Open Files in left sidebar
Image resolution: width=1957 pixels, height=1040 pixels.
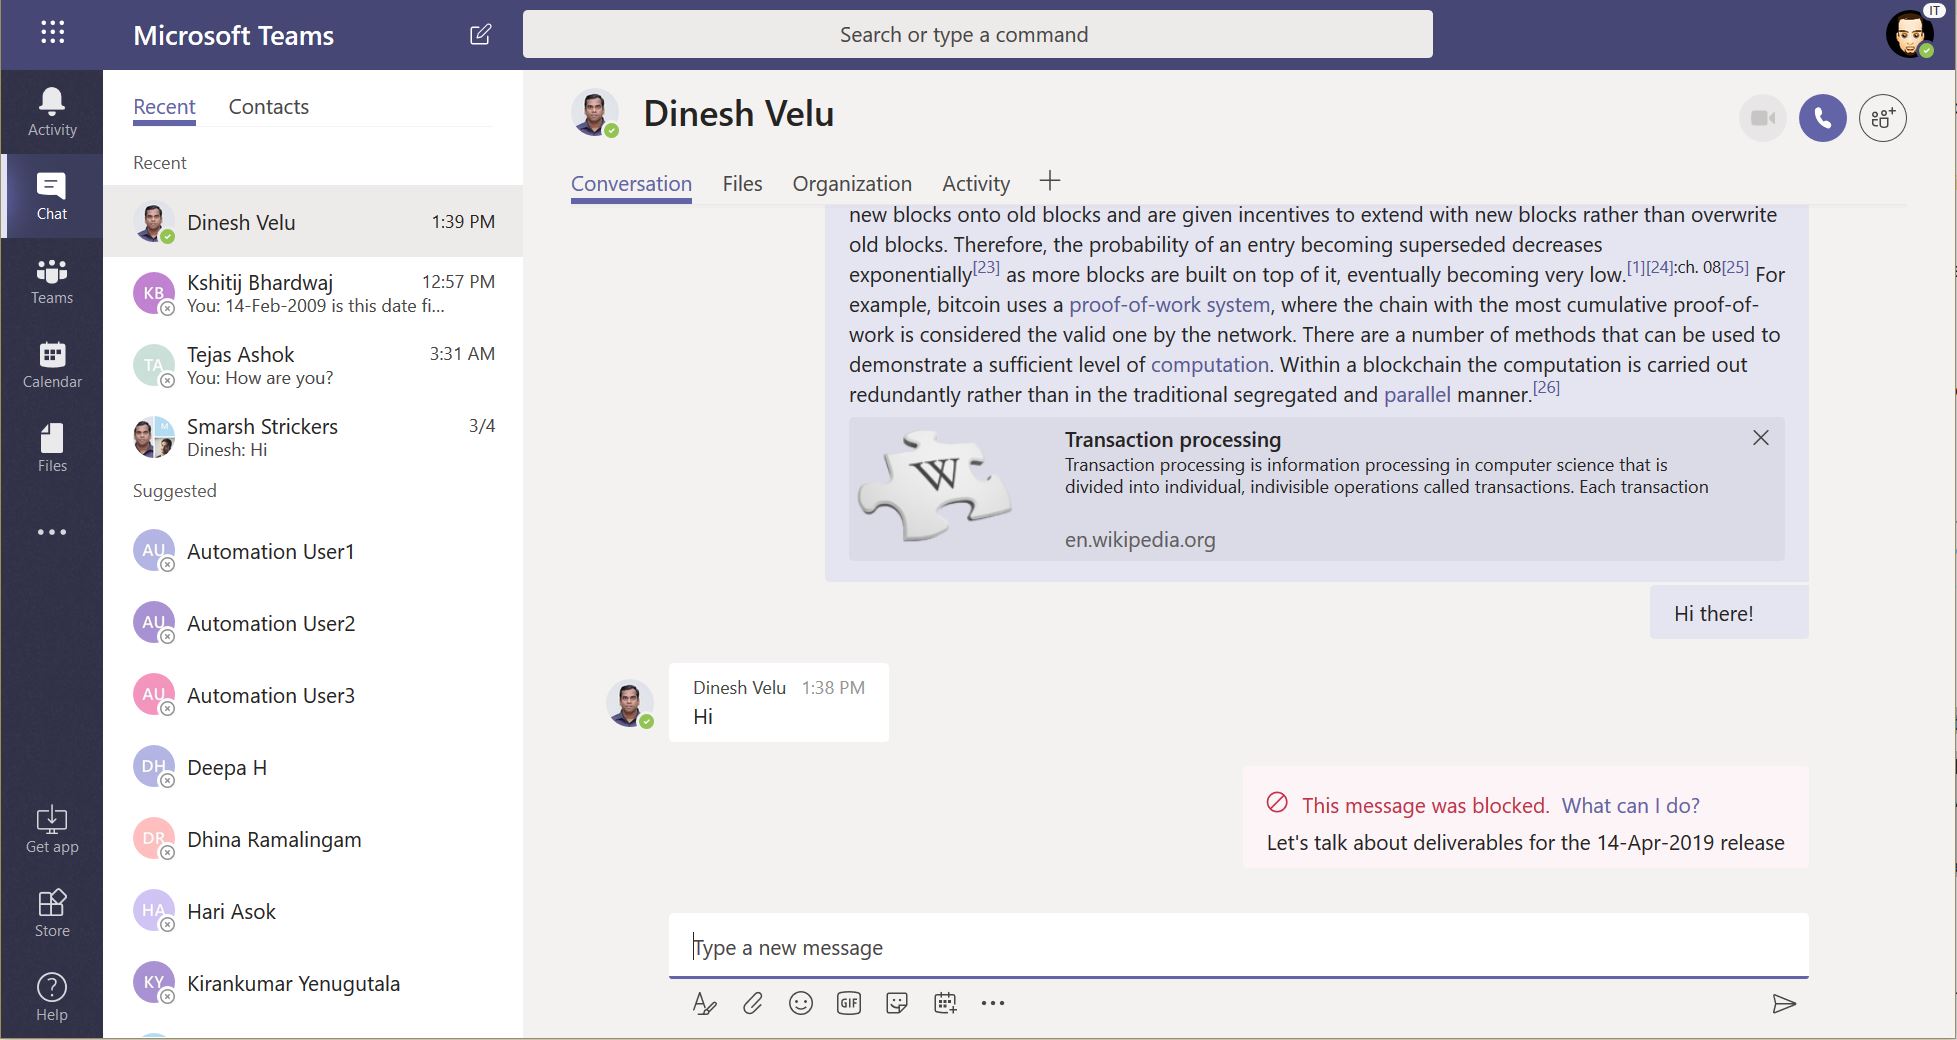[52, 448]
